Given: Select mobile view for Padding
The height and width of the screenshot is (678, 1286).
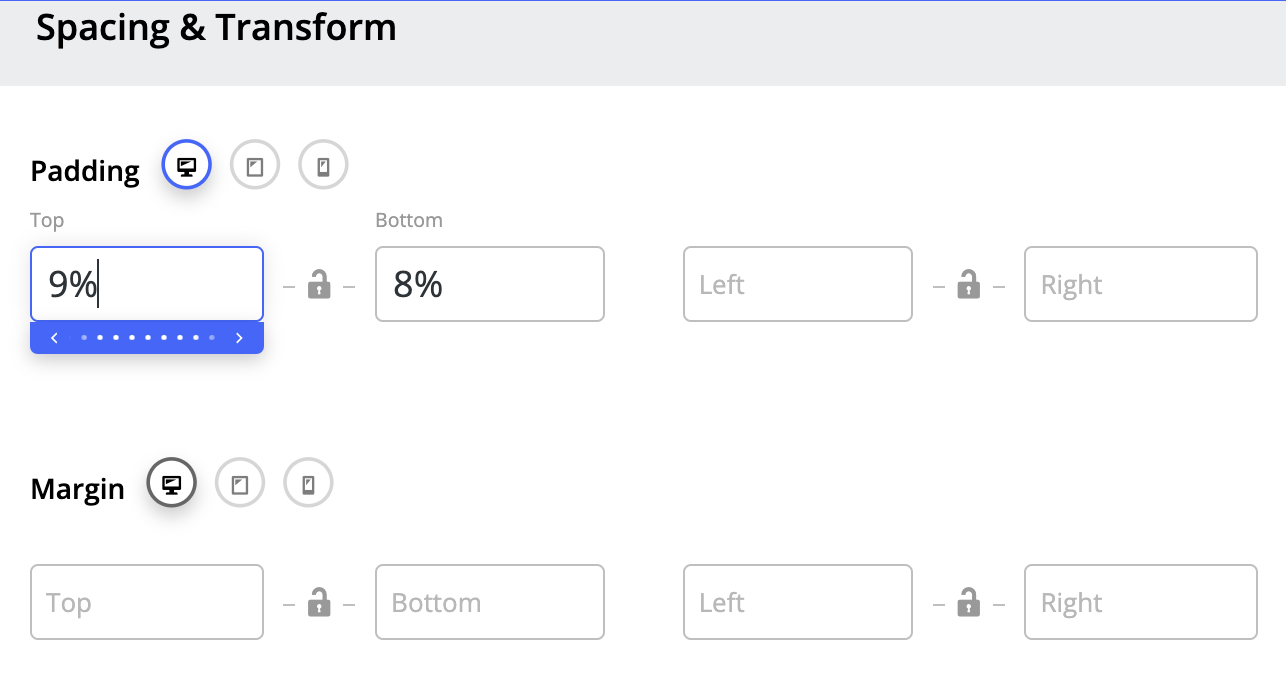Looking at the screenshot, I should [x=323, y=167].
